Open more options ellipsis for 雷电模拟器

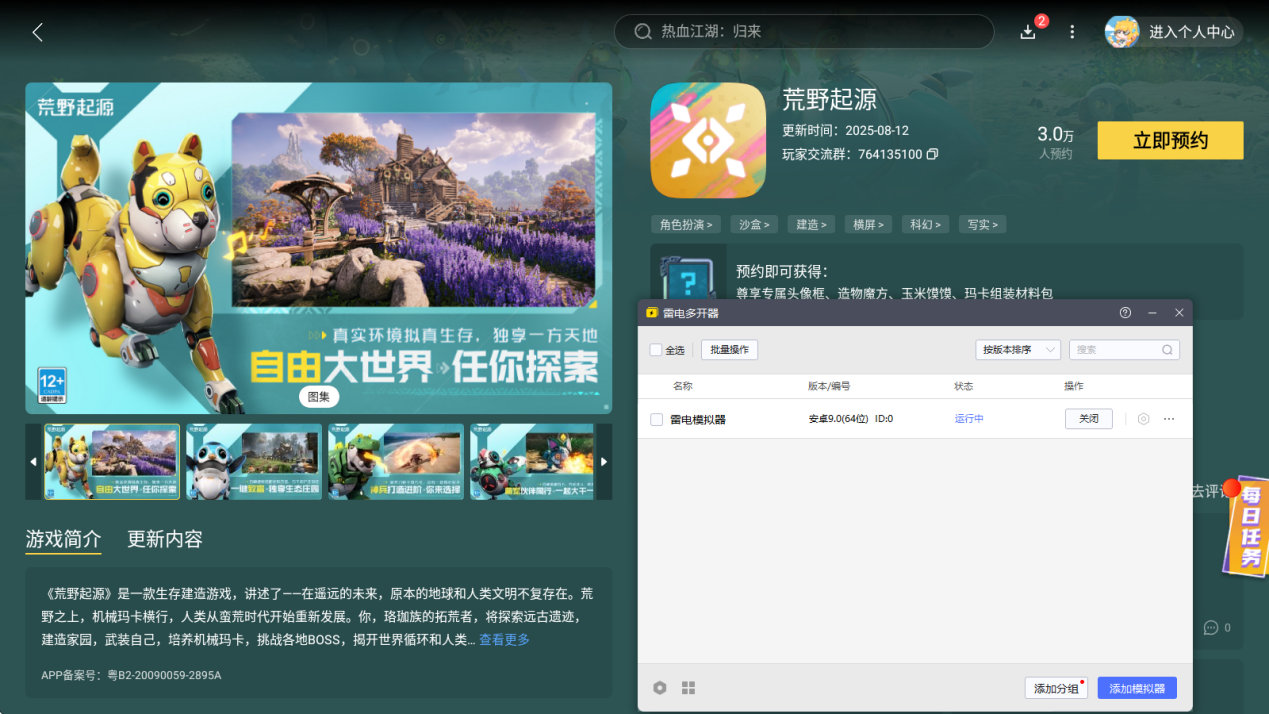point(1169,419)
